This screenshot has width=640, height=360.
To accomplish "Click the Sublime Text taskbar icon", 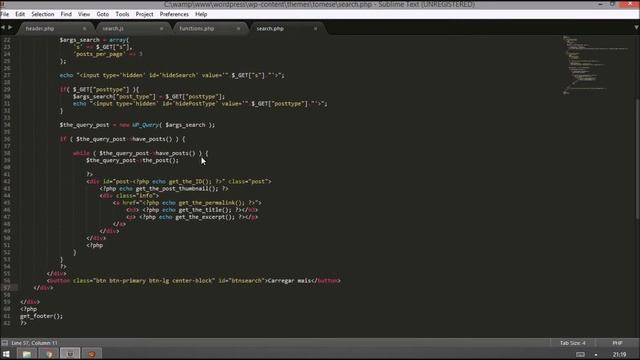I will click(70, 354).
